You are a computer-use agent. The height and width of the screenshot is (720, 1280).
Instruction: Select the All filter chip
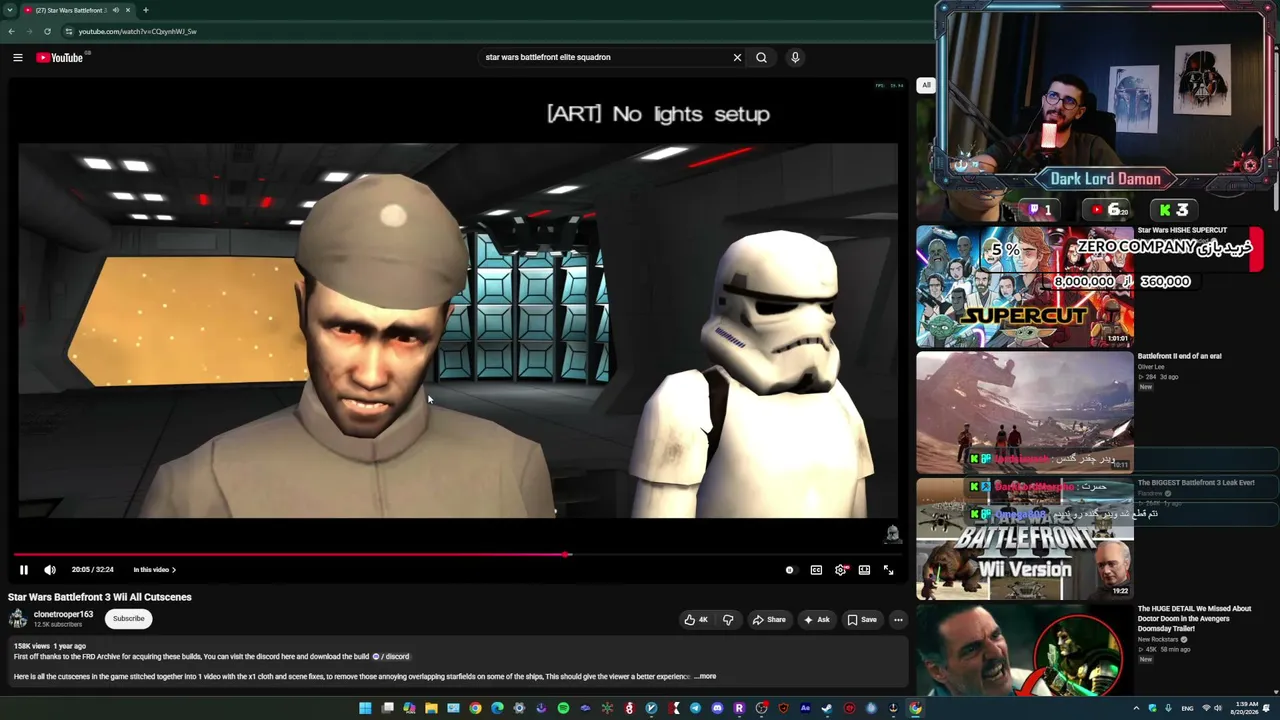926,85
